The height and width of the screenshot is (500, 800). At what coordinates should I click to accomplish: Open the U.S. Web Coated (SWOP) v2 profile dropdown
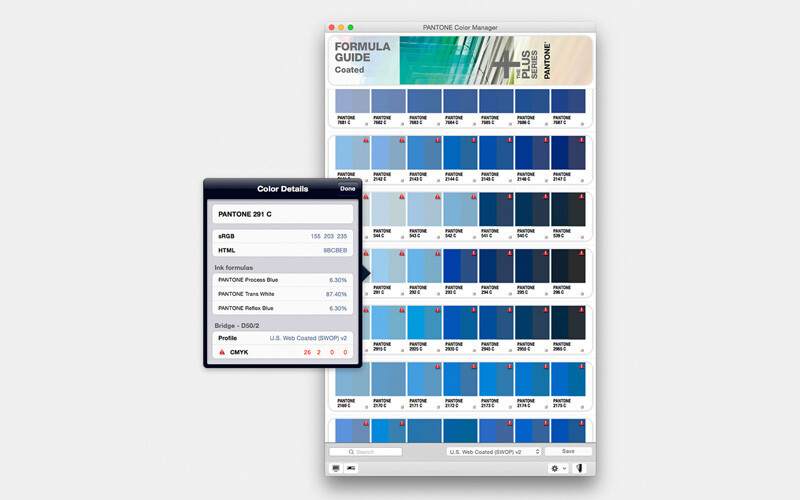[493, 452]
